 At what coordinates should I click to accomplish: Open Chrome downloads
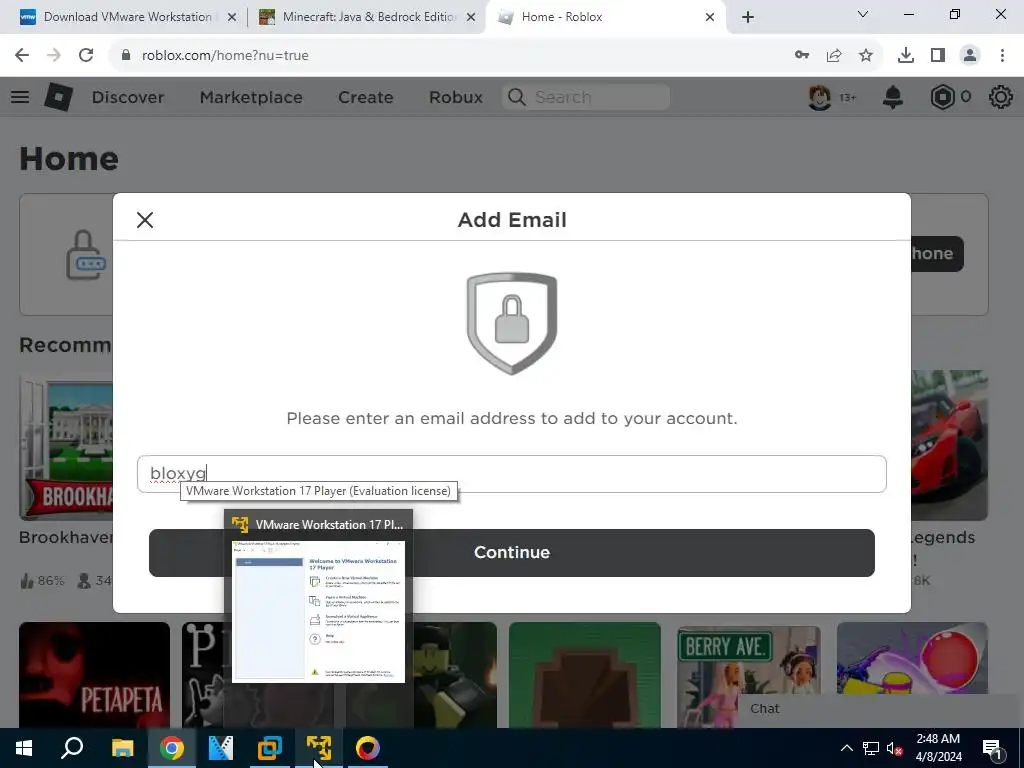[906, 56]
